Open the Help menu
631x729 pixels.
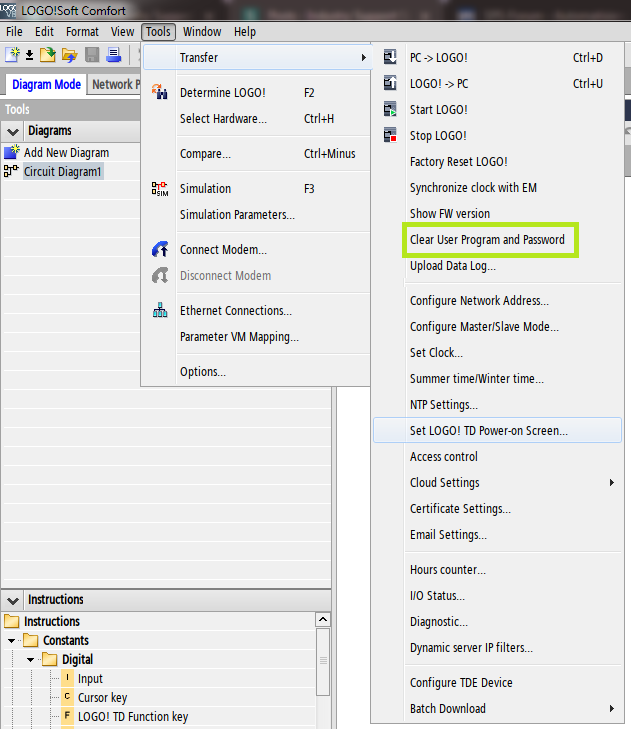click(x=245, y=32)
